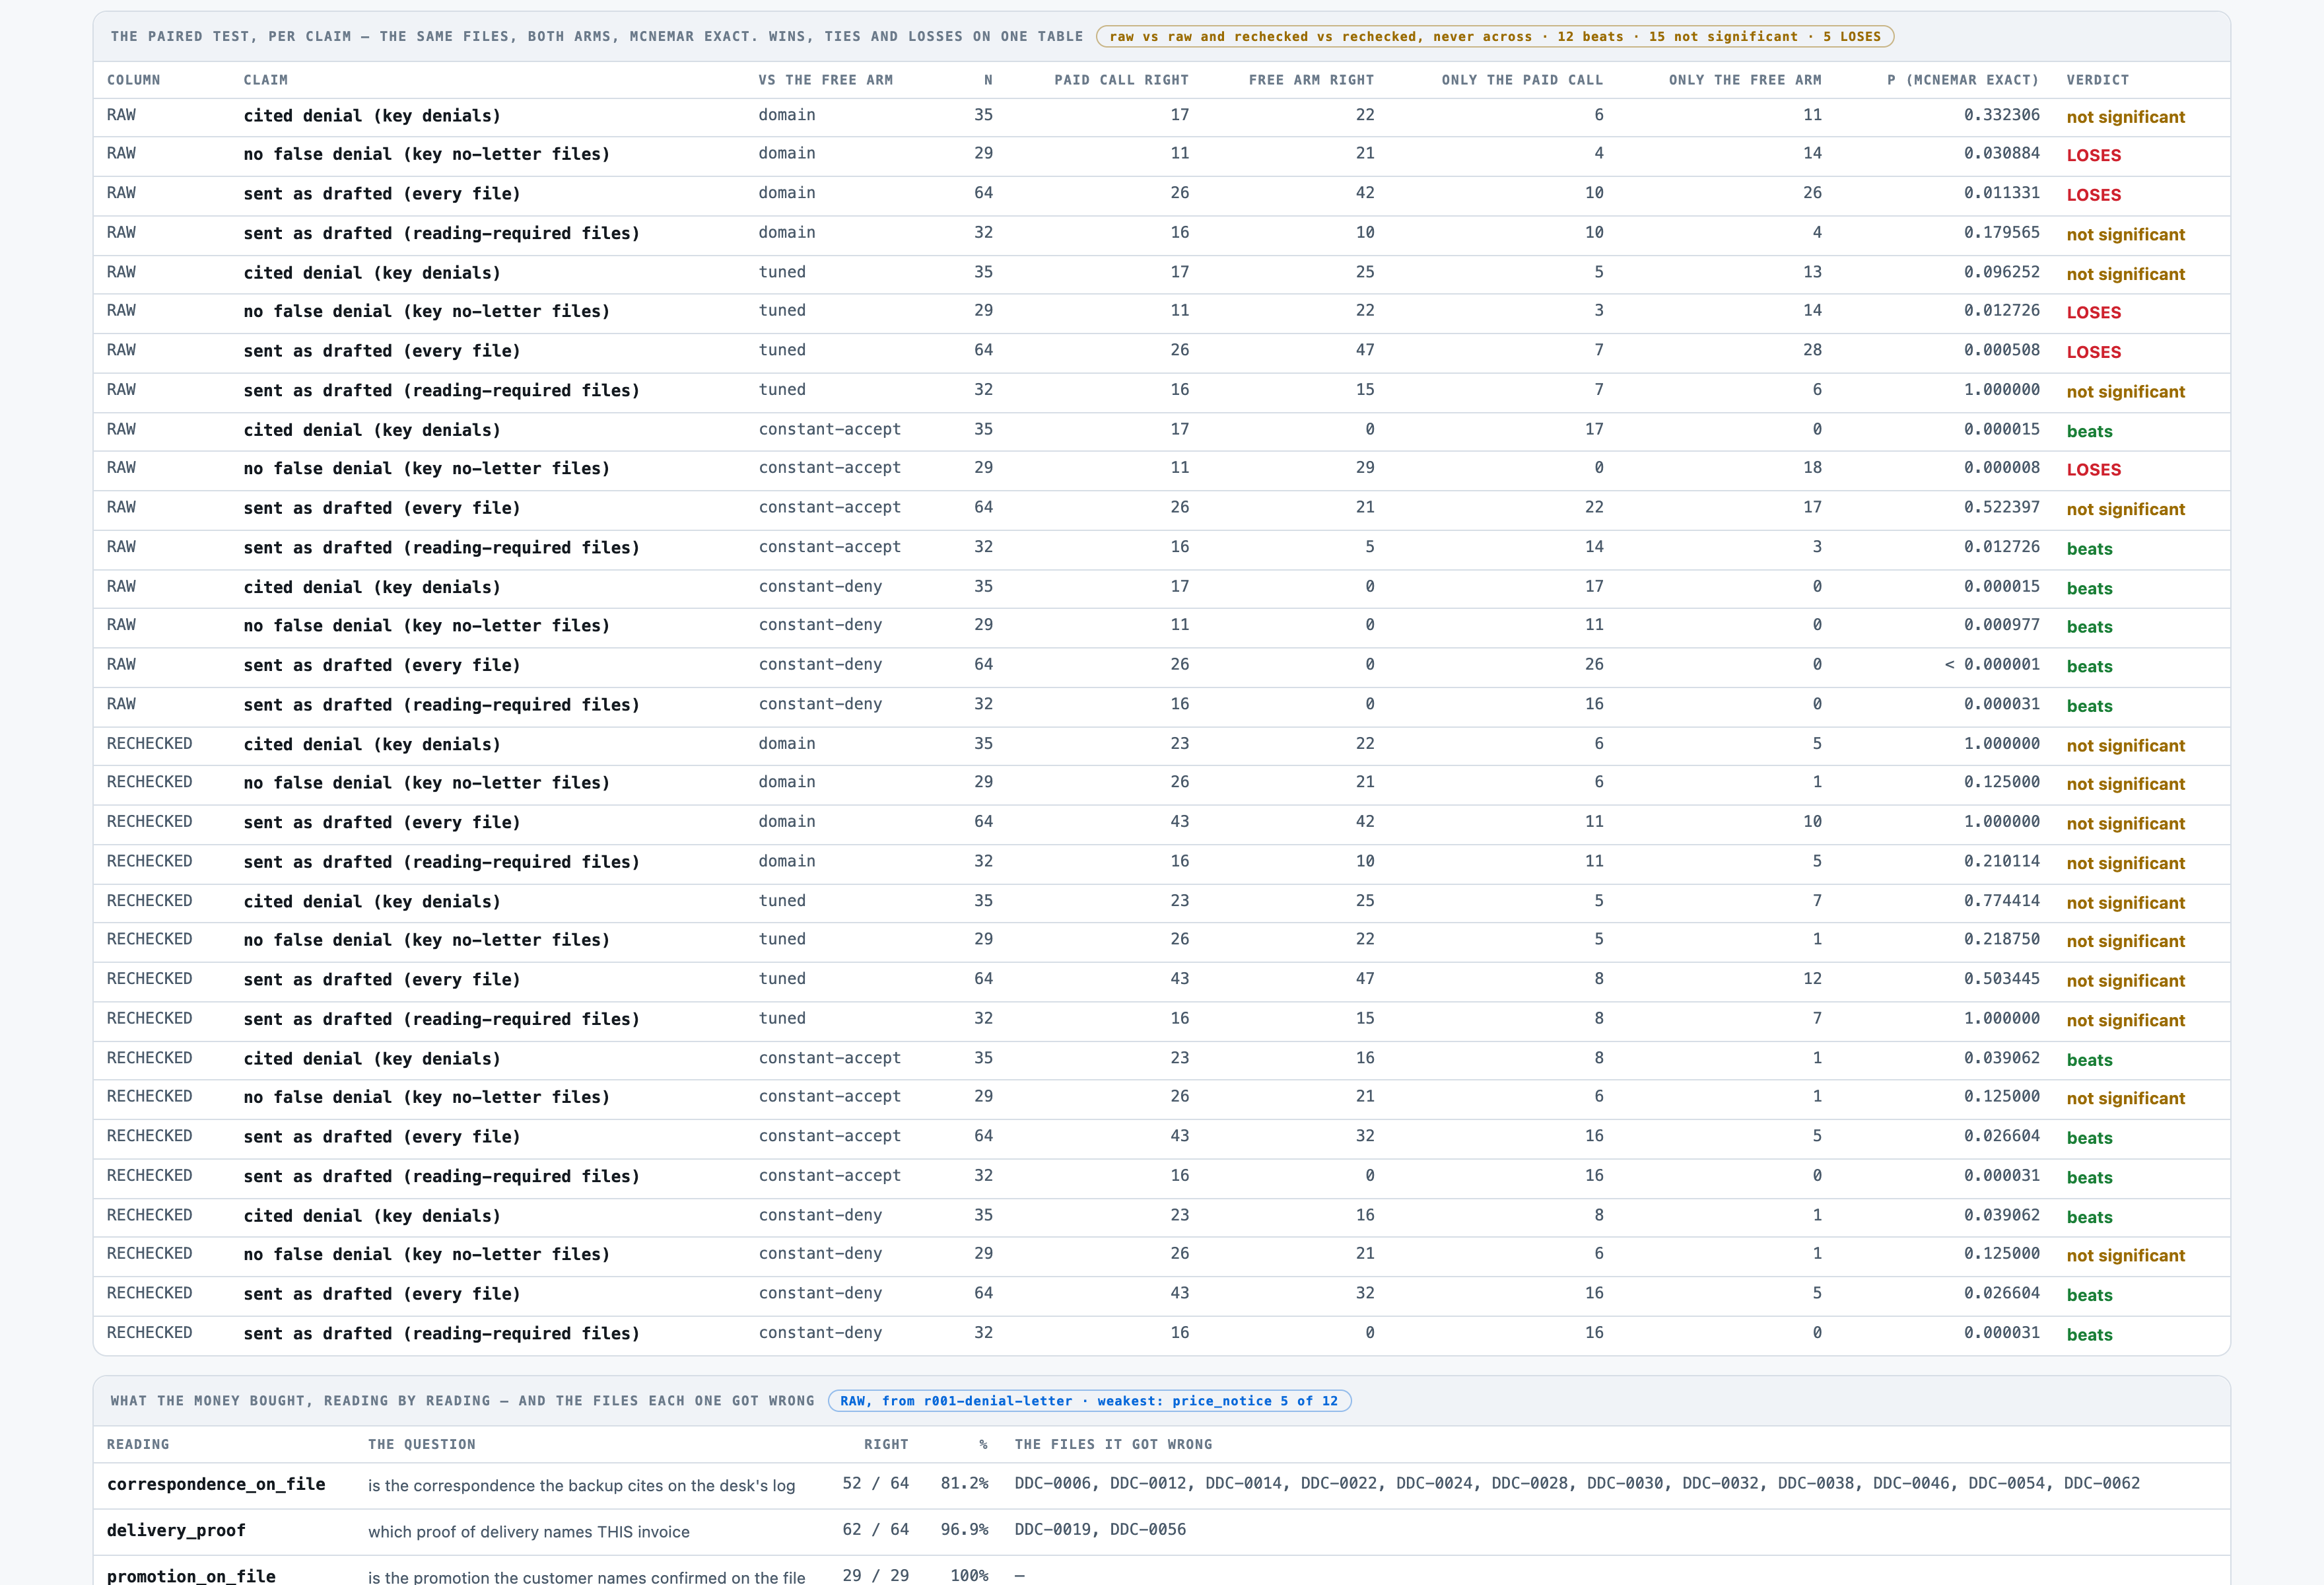
Task: Select the p-value 0.218750
Action: pos(2001,940)
